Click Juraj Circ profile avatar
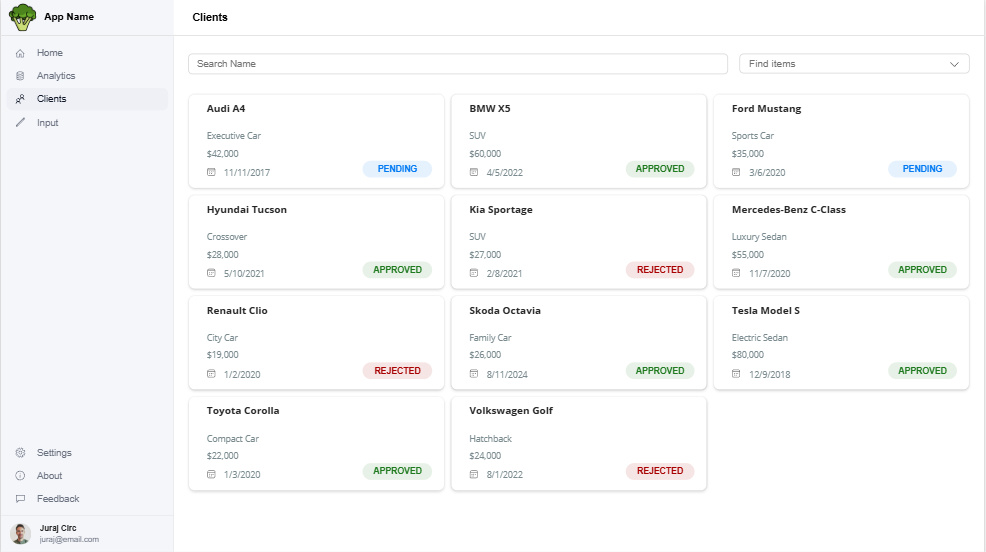The height and width of the screenshot is (552, 986). (x=21, y=533)
